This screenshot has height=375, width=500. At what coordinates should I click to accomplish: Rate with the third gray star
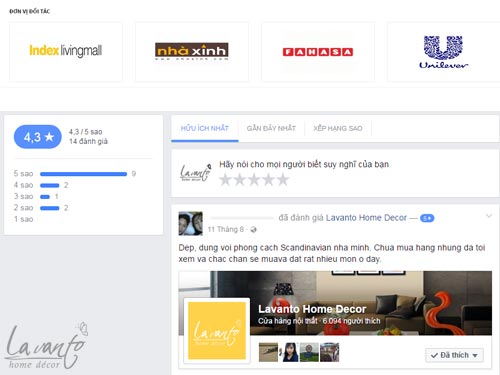pos(254,179)
